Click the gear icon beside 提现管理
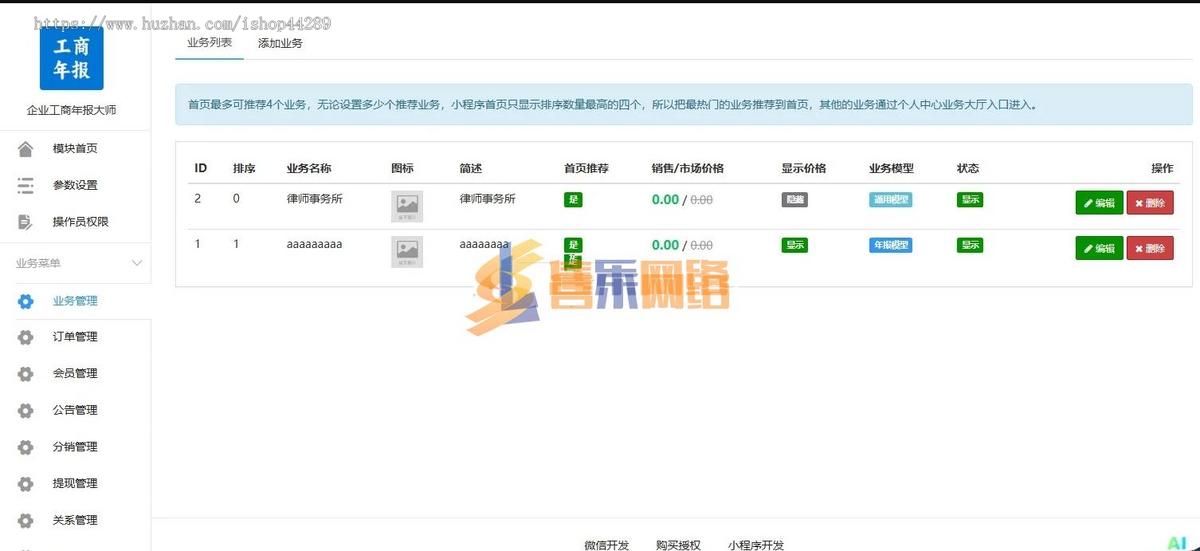 coord(26,484)
